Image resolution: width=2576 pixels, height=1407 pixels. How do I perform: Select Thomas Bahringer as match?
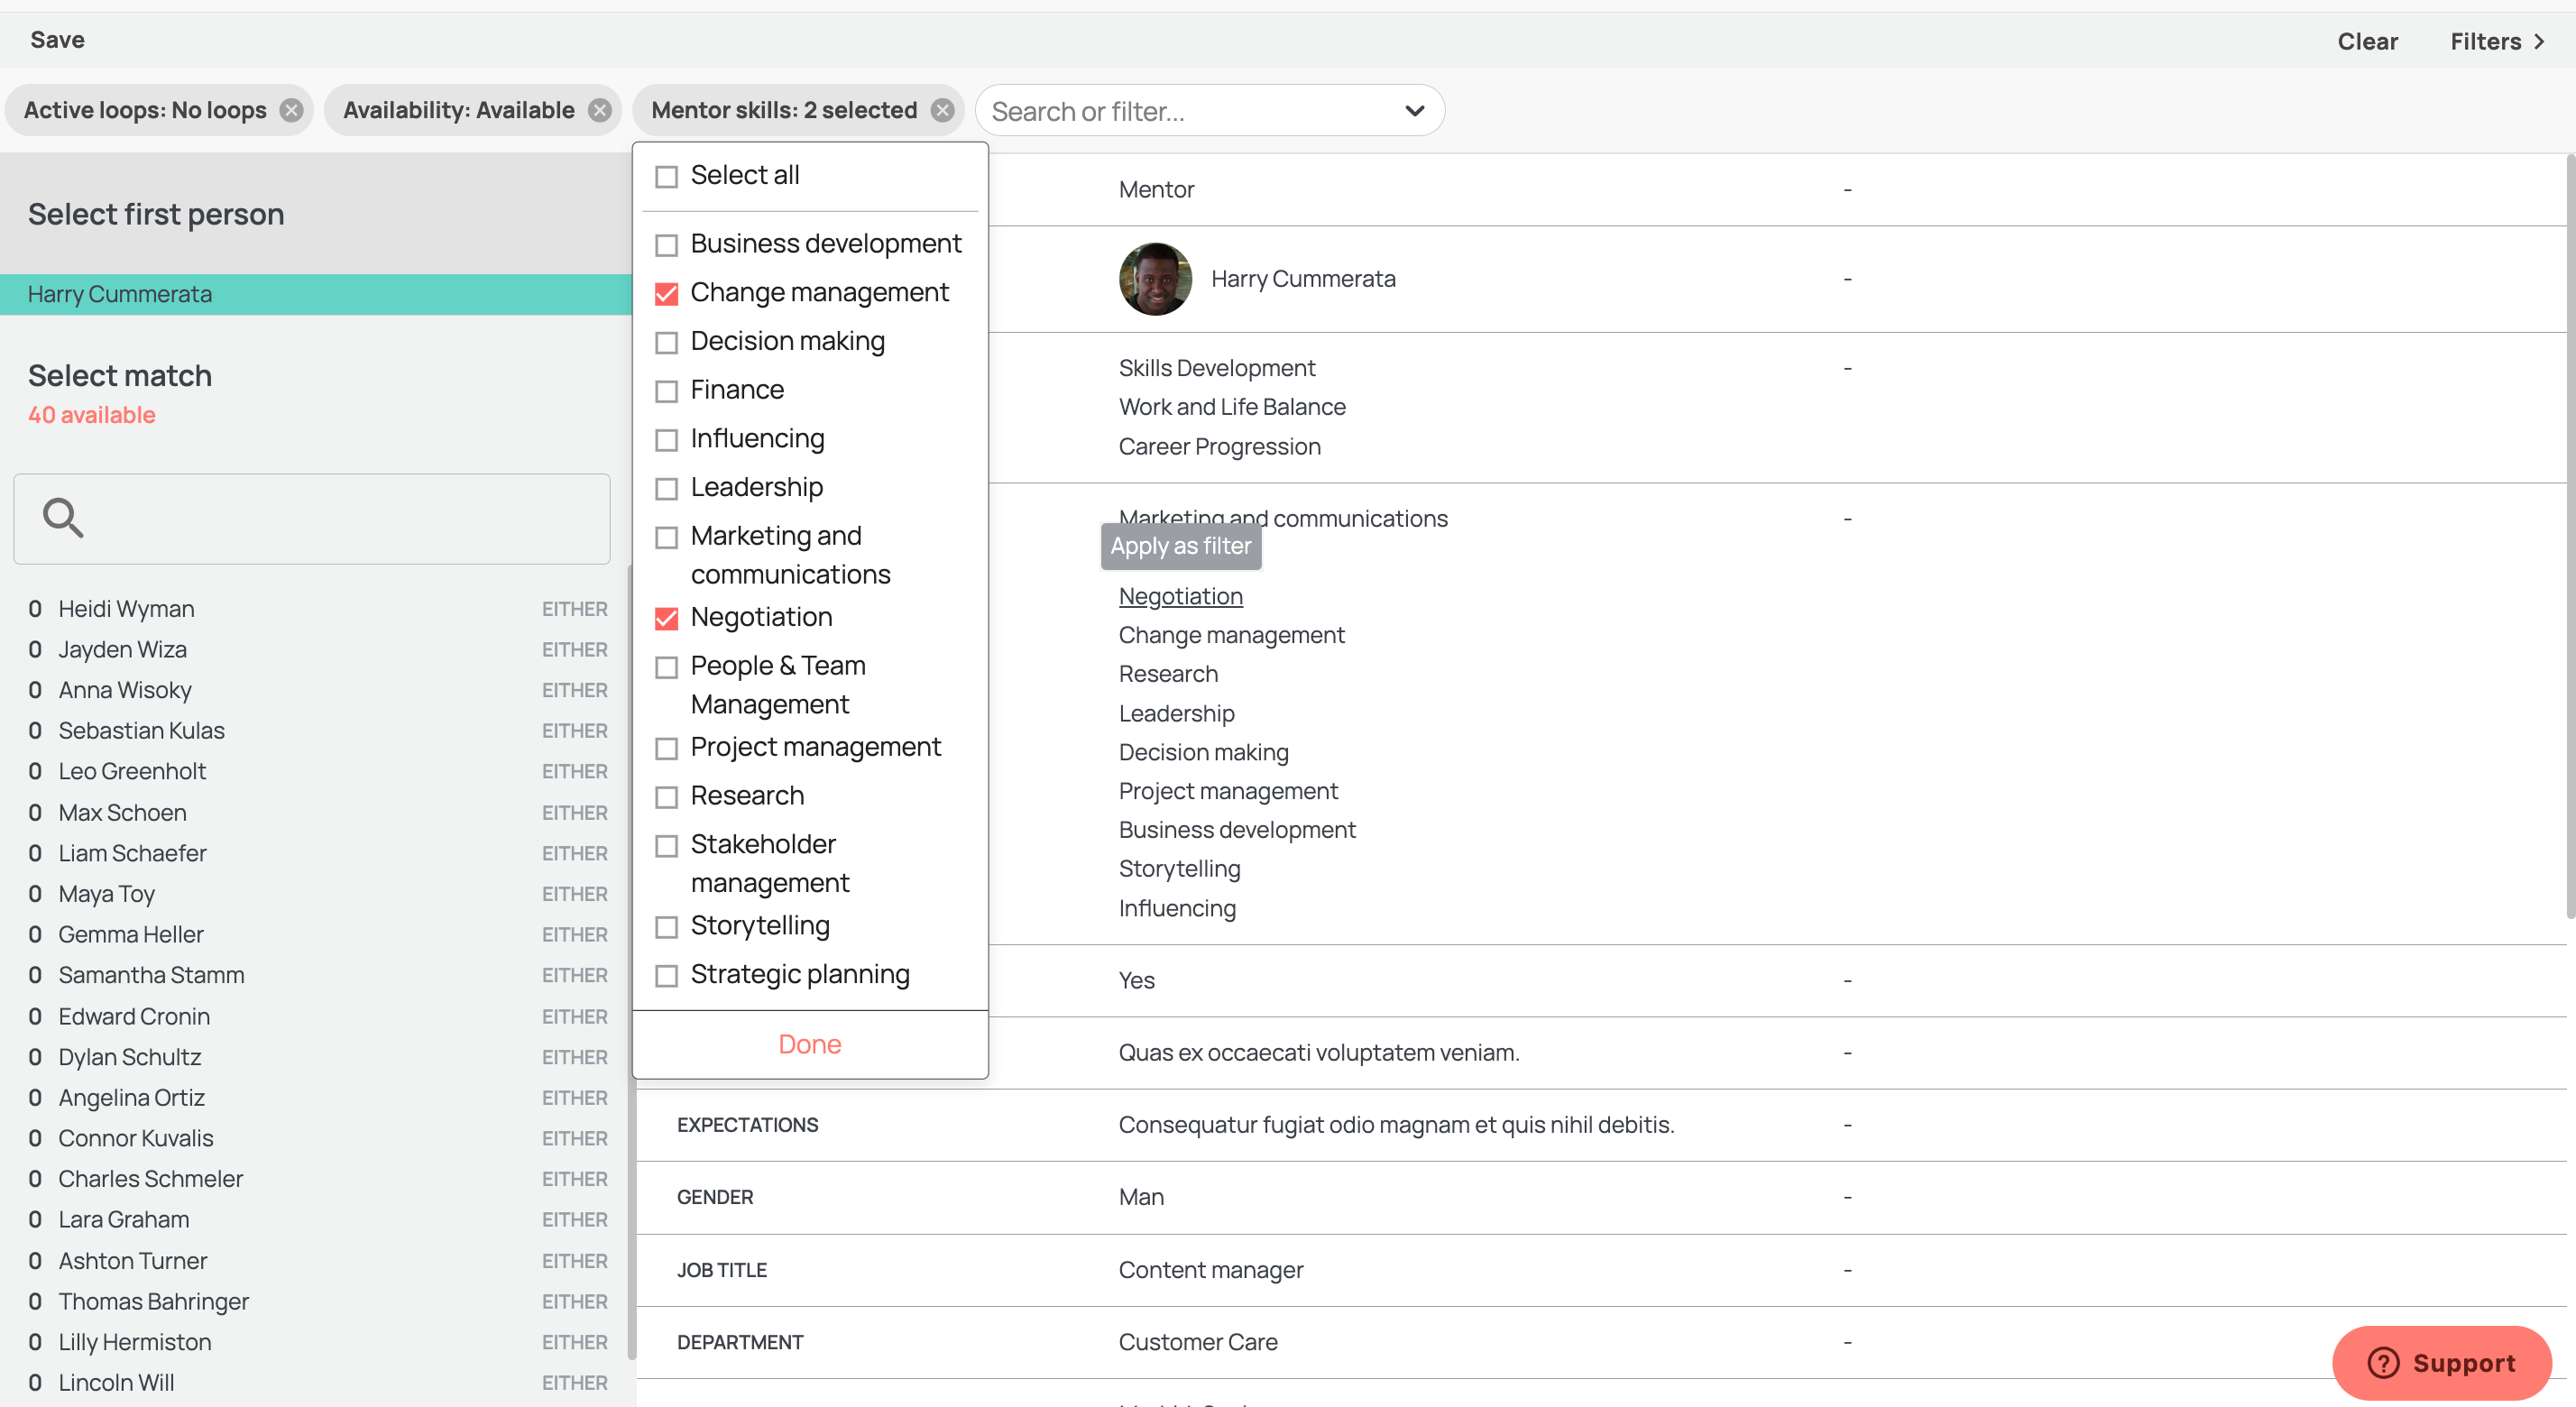pos(317,1302)
